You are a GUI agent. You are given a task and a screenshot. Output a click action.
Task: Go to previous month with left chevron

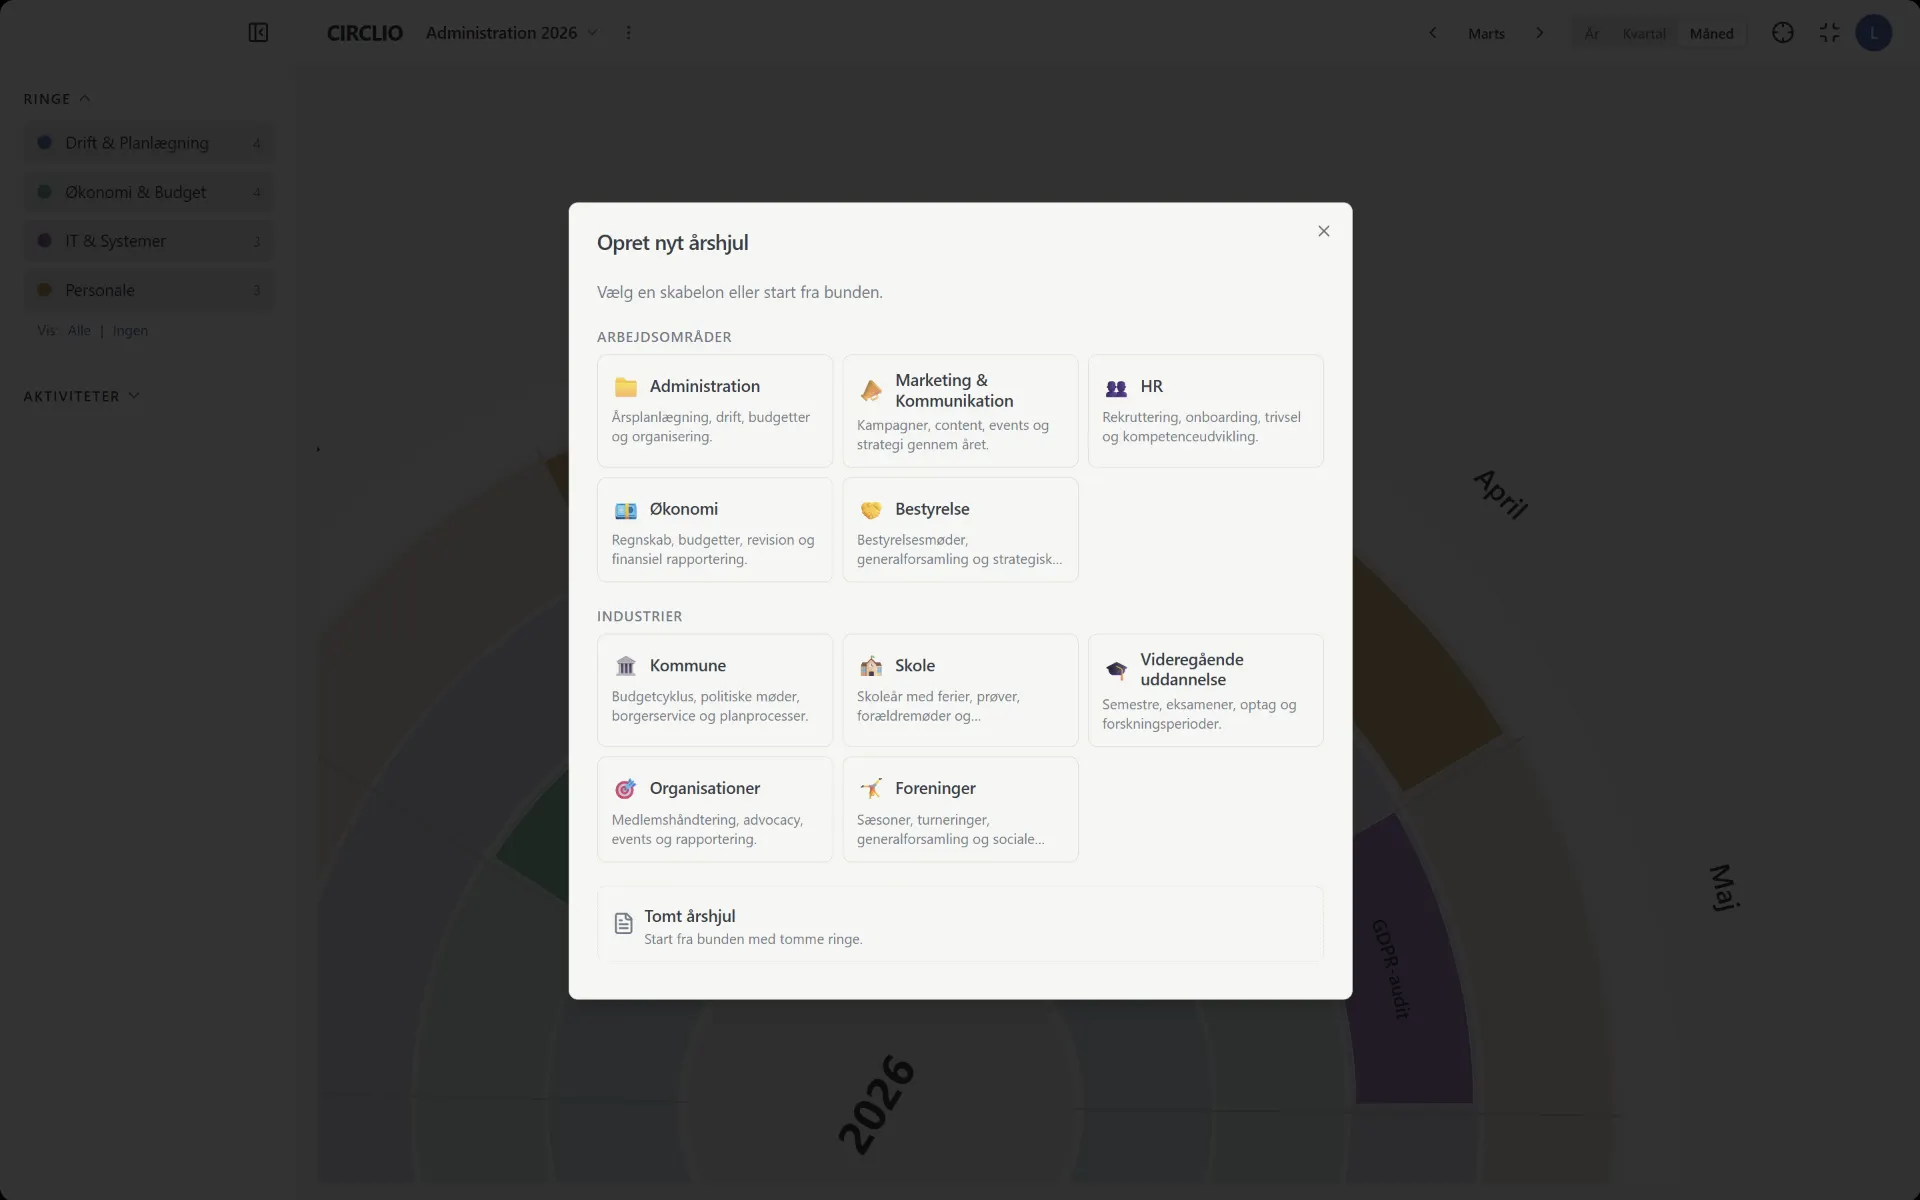tap(1433, 33)
